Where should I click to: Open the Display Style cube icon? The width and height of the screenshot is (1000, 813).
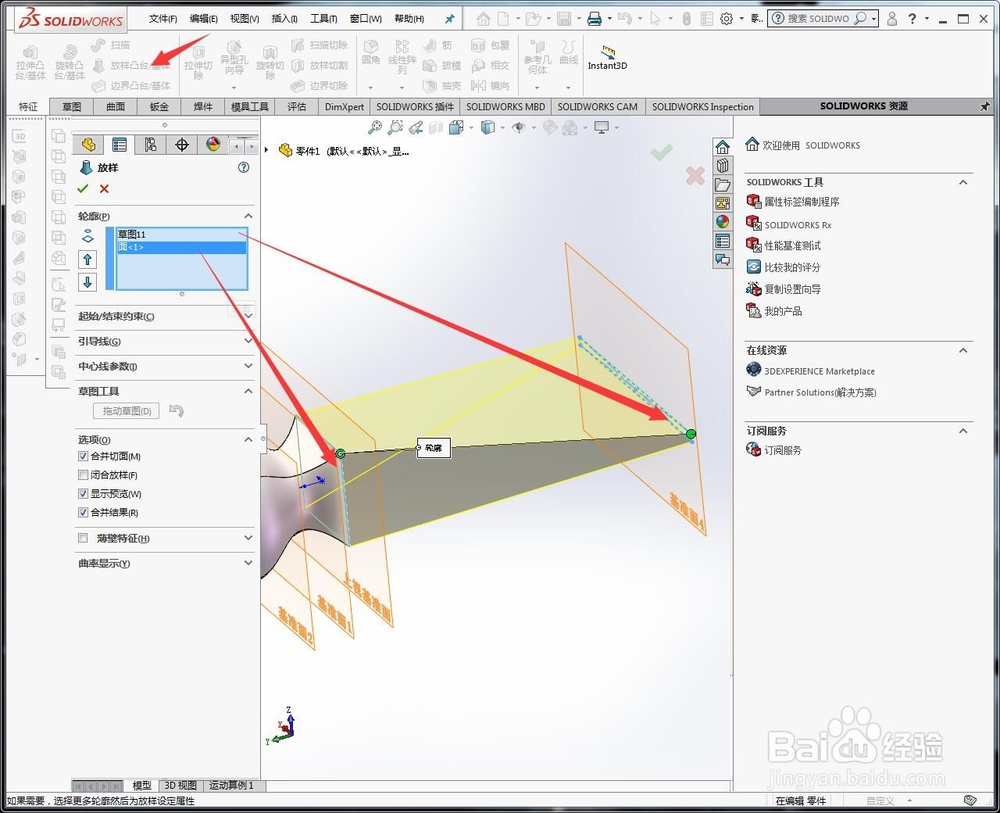(x=487, y=128)
